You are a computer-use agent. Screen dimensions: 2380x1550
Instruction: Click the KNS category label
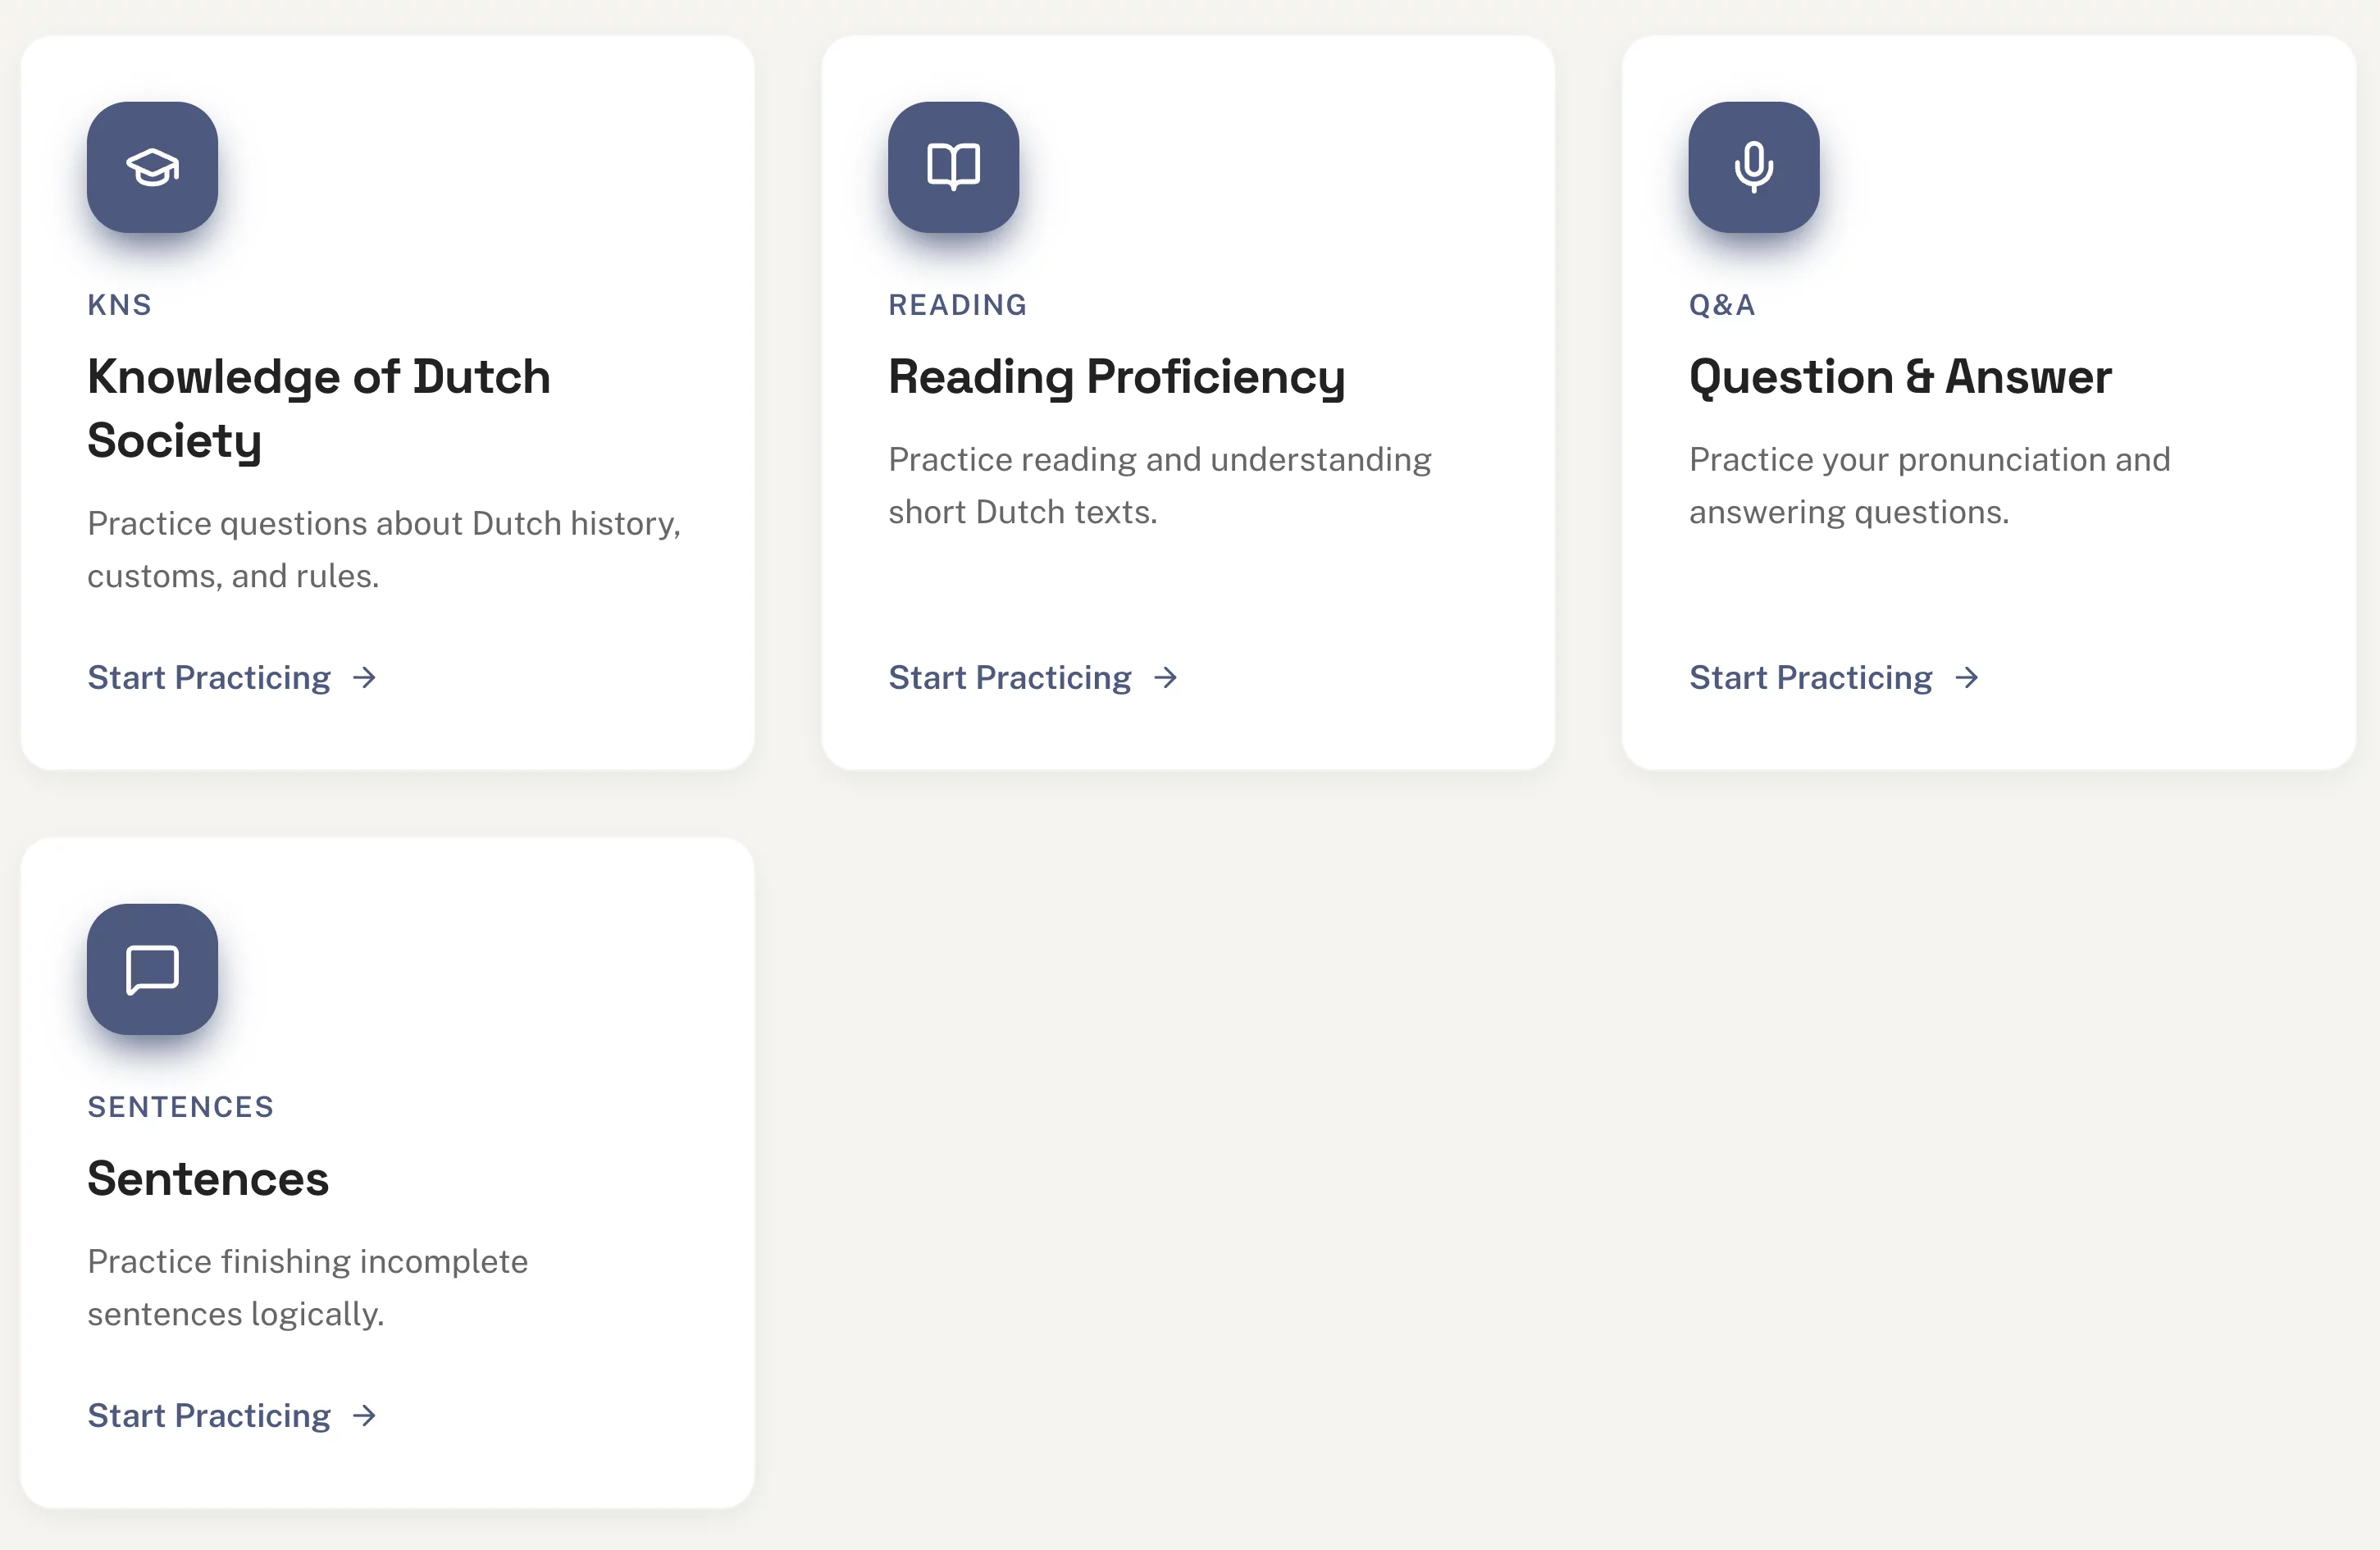[x=120, y=305]
